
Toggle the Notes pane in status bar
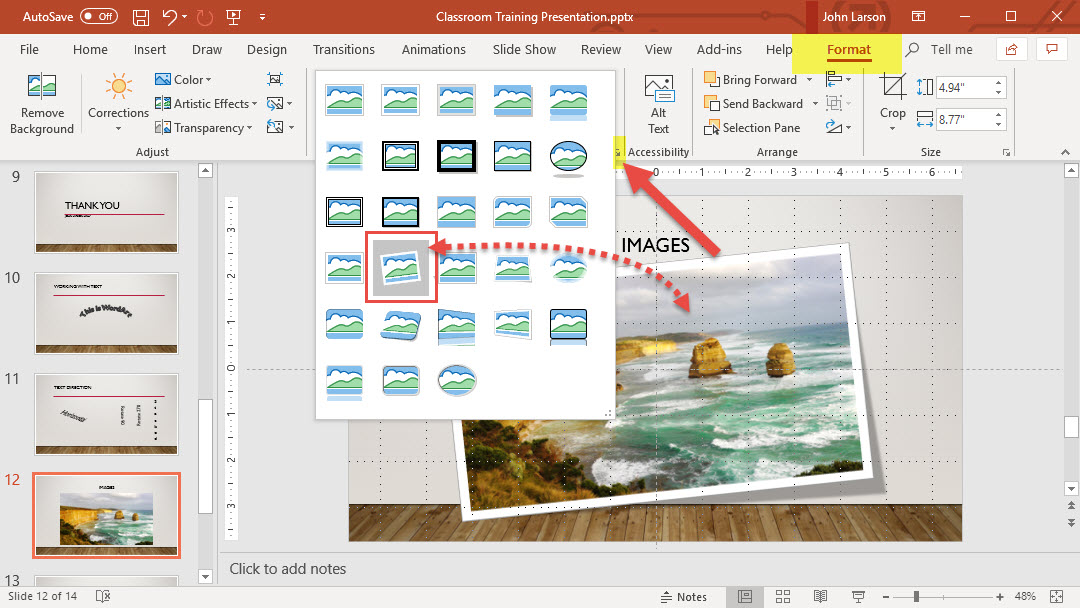coord(683,597)
